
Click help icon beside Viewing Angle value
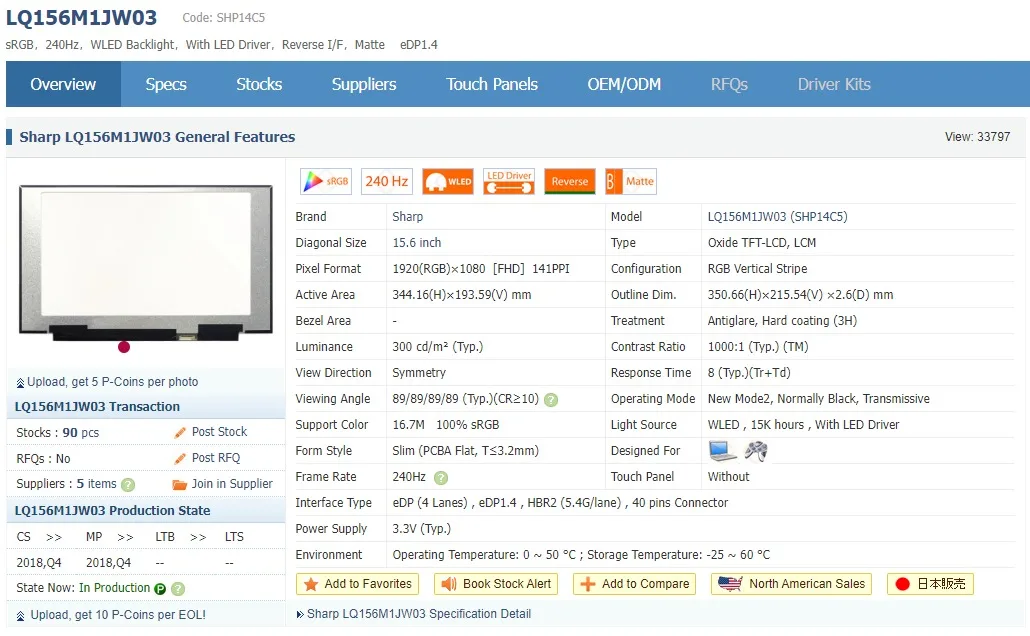point(551,399)
